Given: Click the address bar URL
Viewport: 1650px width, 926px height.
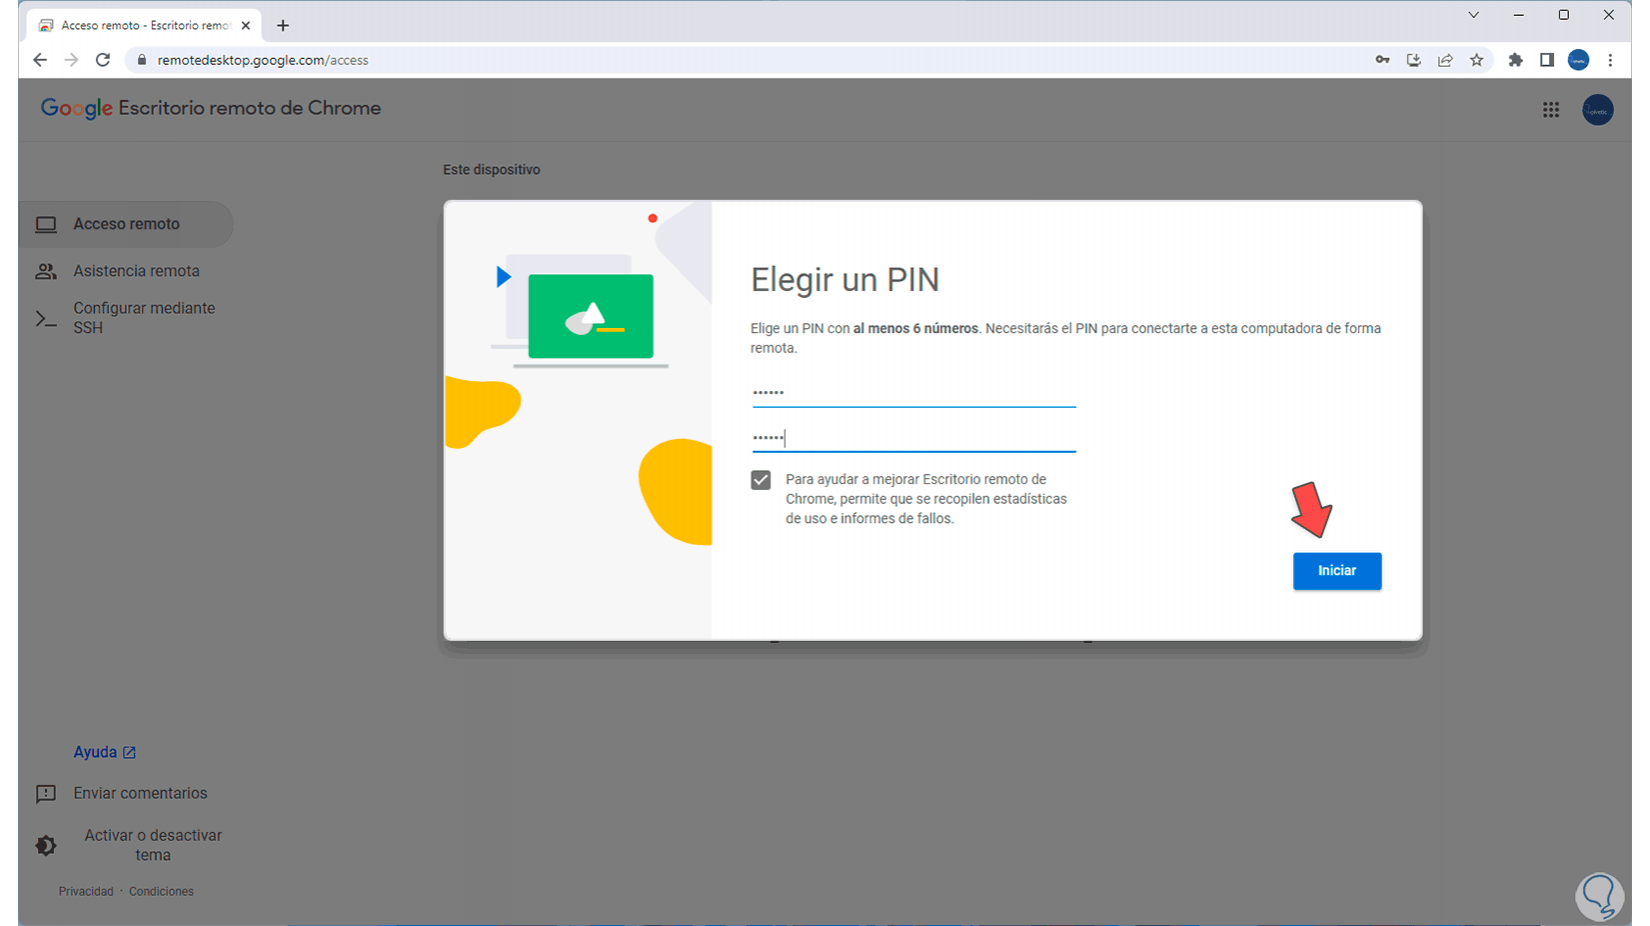Looking at the screenshot, I should tap(263, 60).
